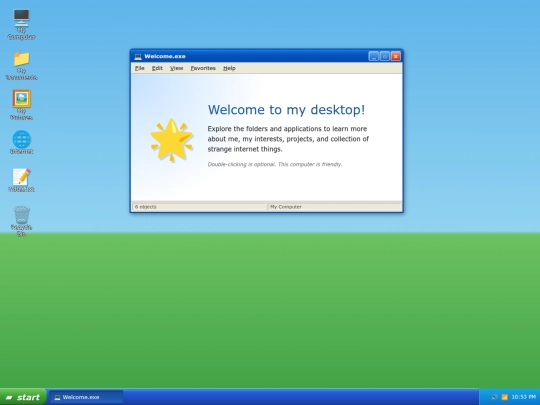This screenshot has height=405, width=540.
Task: Click the 10:53 PM clock
Action: click(x=523, y=397)
